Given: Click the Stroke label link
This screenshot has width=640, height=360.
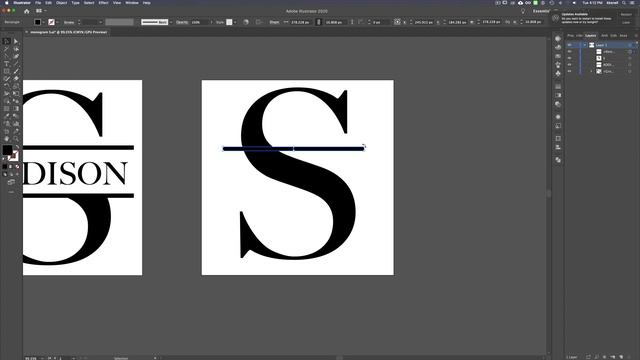Looking at the screenshot, I should pos(69,22).
